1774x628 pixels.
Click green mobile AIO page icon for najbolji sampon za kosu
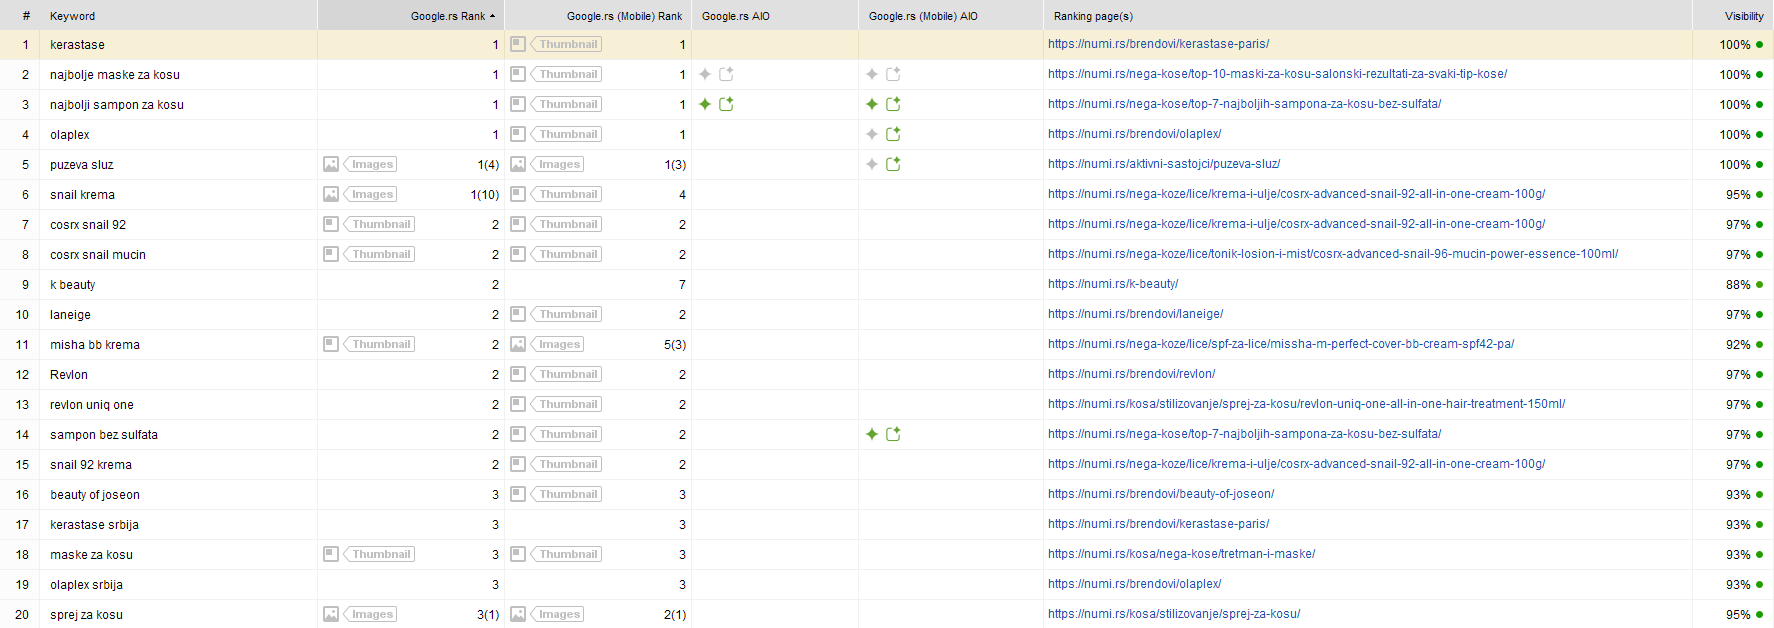tap(893, 104)
